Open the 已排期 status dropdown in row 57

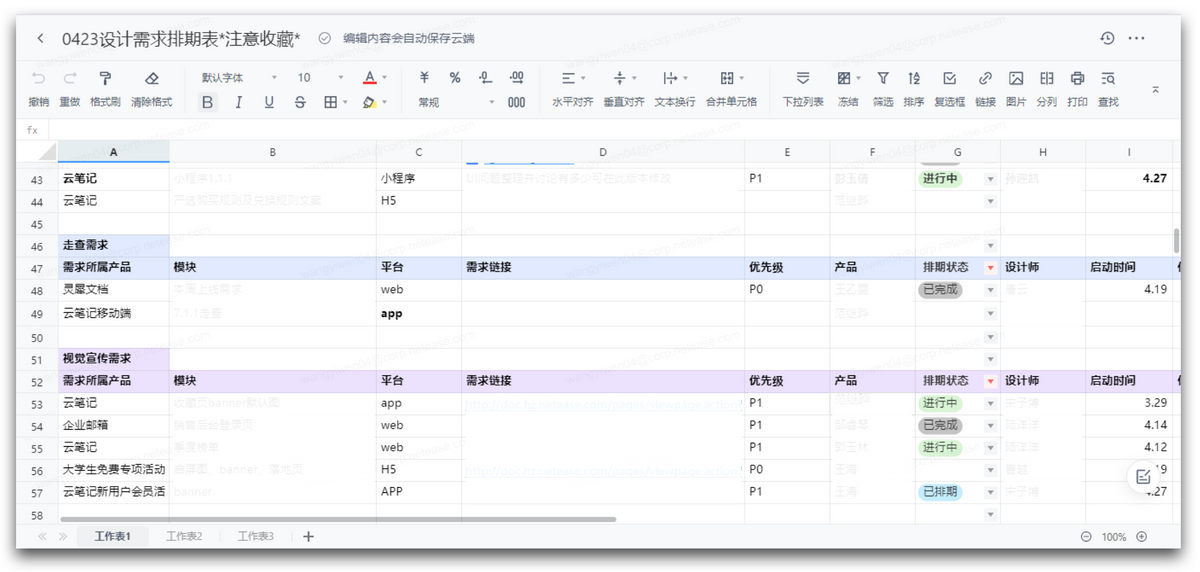[x=991, y=492]
